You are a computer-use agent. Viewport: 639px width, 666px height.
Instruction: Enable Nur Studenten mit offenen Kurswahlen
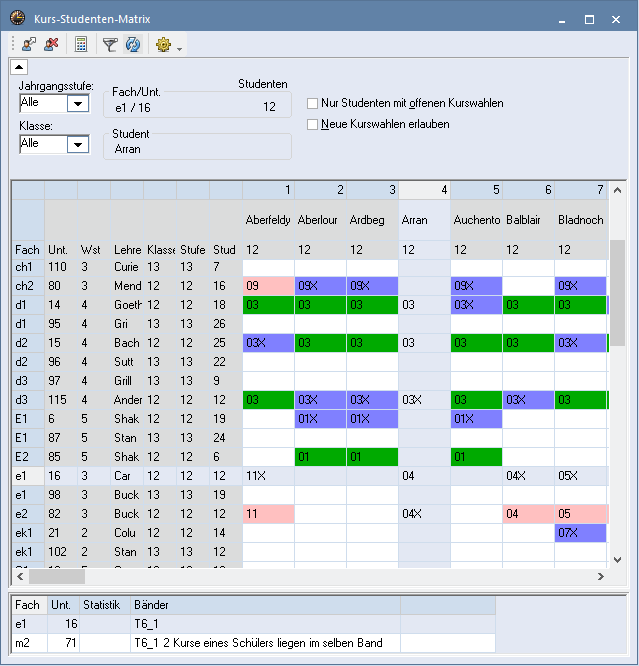pos(312,103)
